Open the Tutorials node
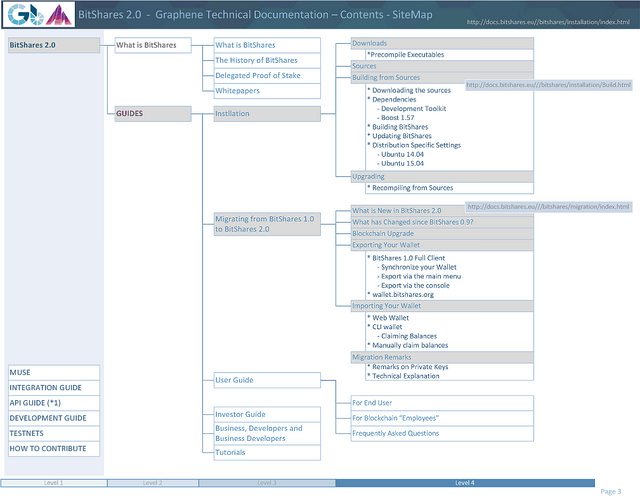The image size is (640, 496). (267, 453)
